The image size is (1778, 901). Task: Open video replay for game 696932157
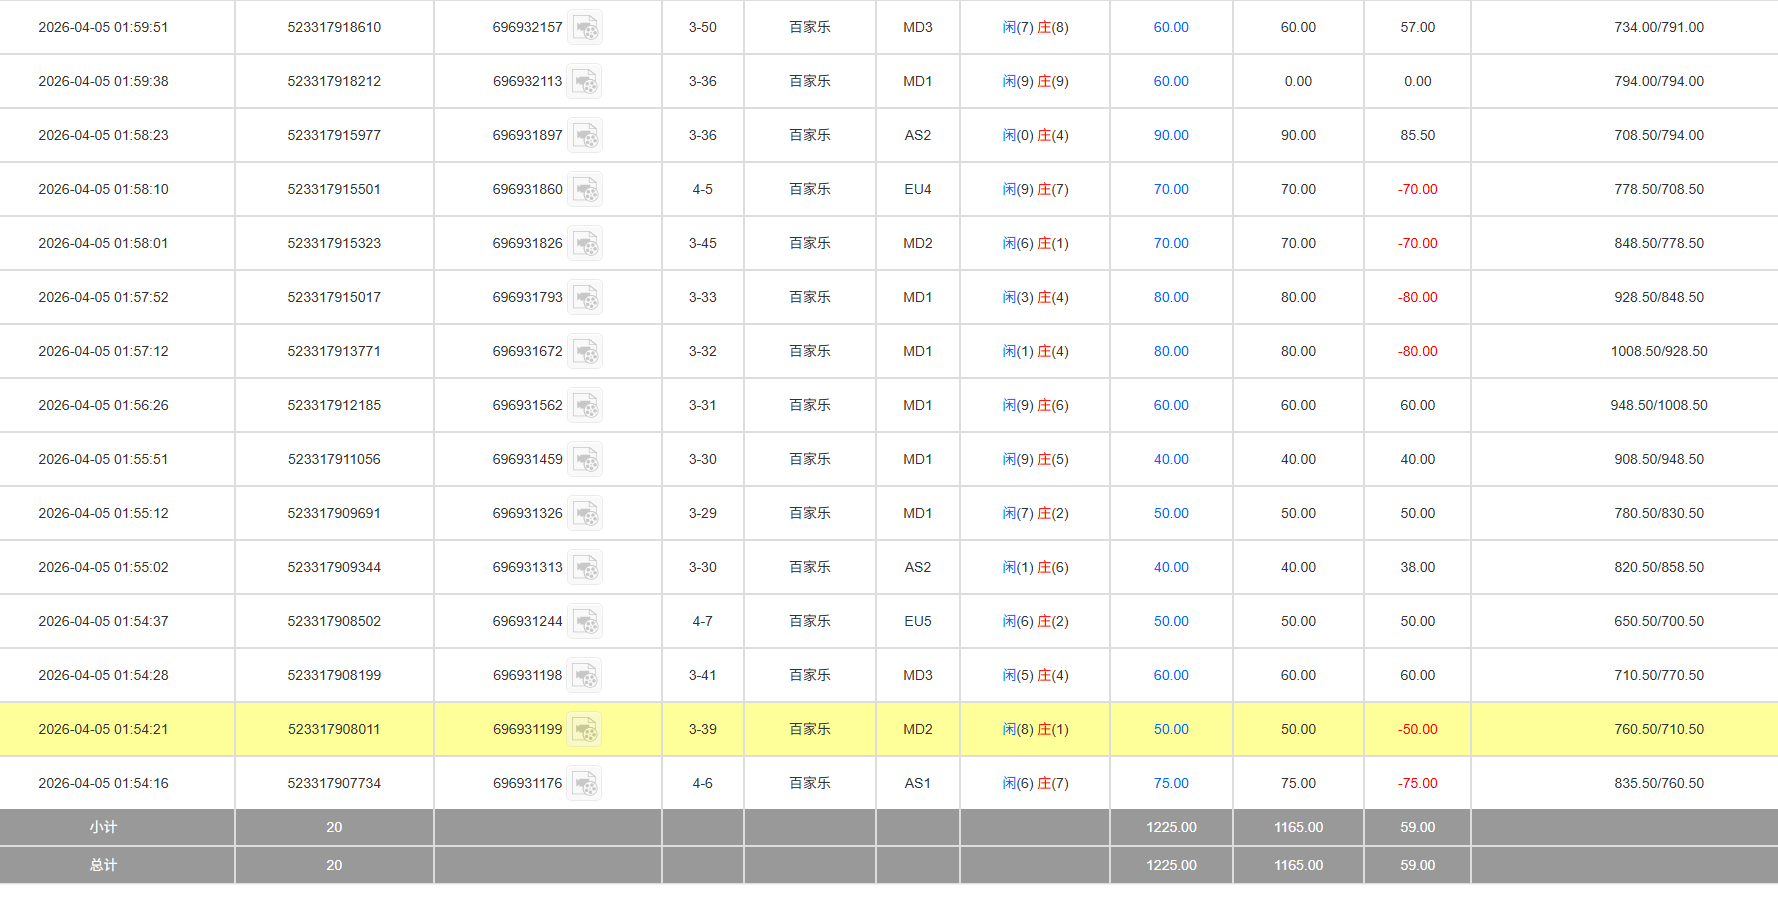tap(585, 27)
